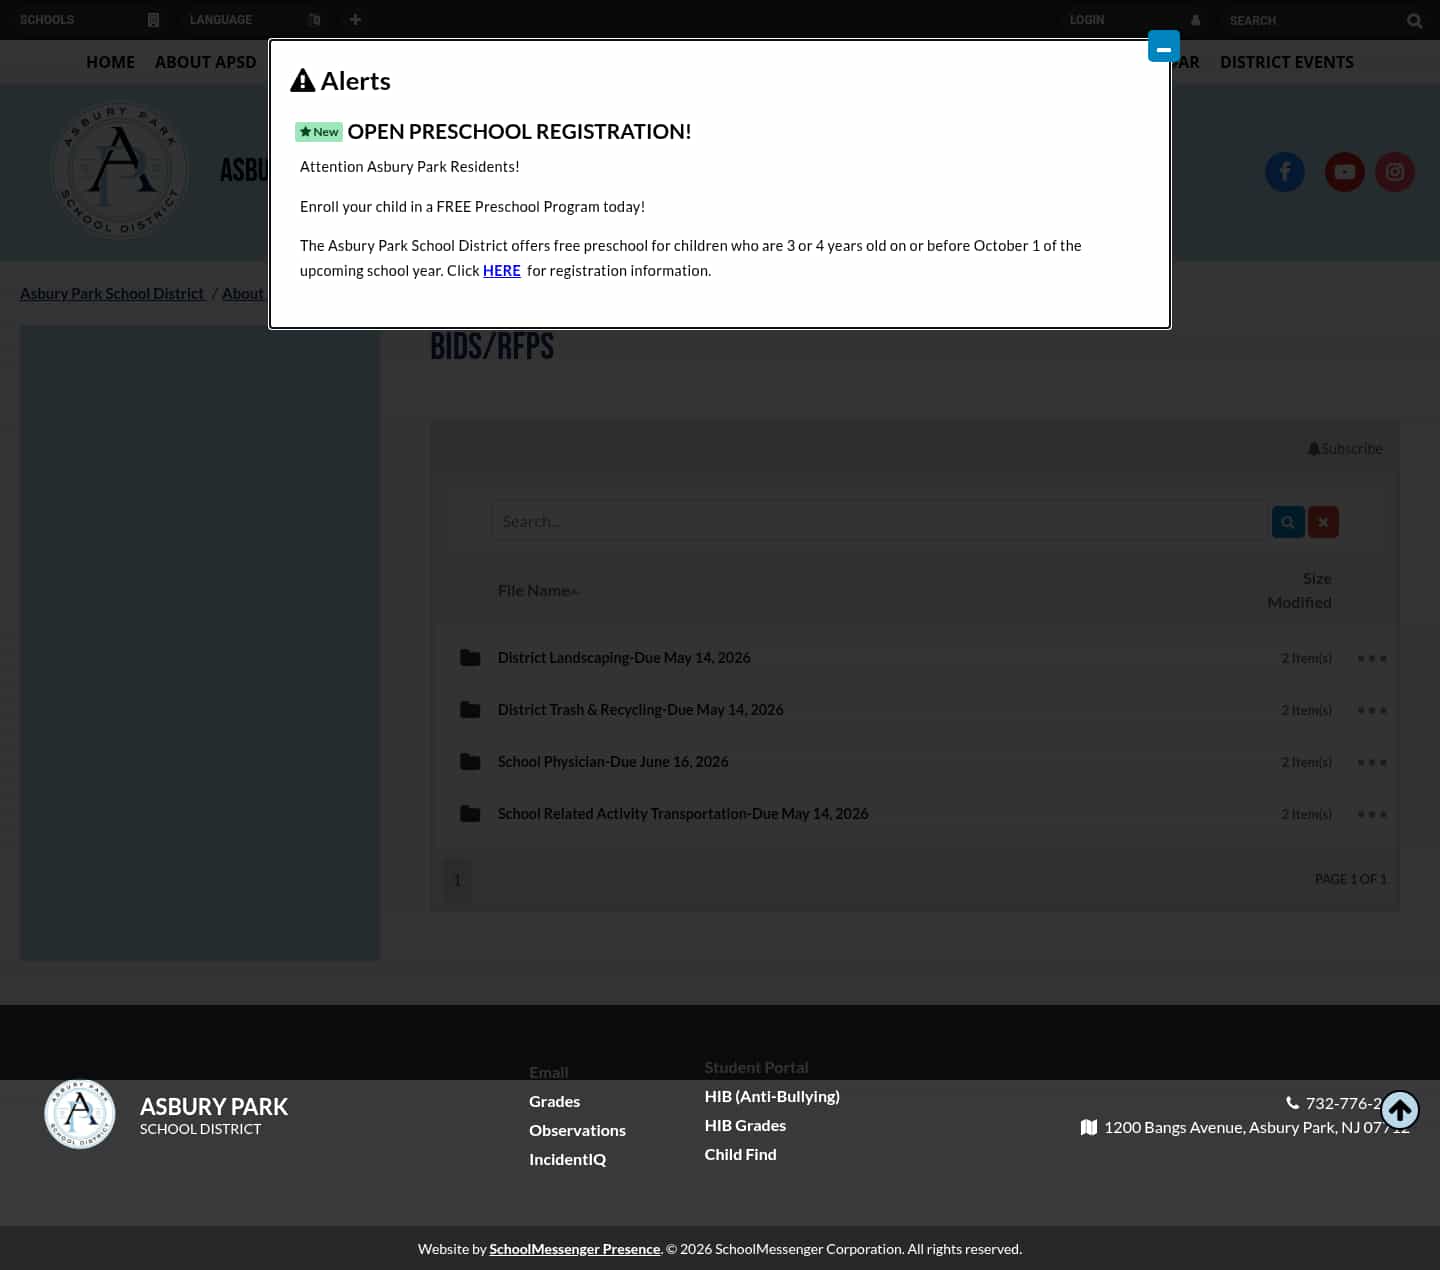
Task: Open the district YouTube channel icon
Action: [1345, 172]
